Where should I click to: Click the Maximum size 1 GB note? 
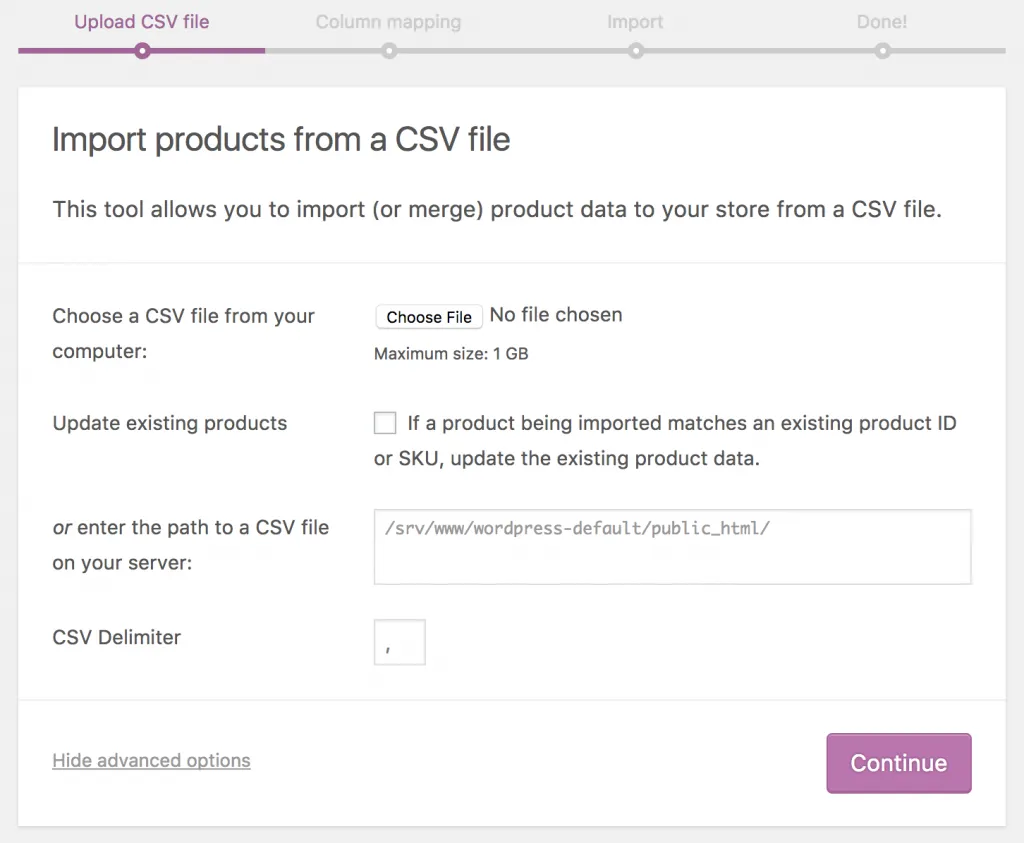coord(451,353)
